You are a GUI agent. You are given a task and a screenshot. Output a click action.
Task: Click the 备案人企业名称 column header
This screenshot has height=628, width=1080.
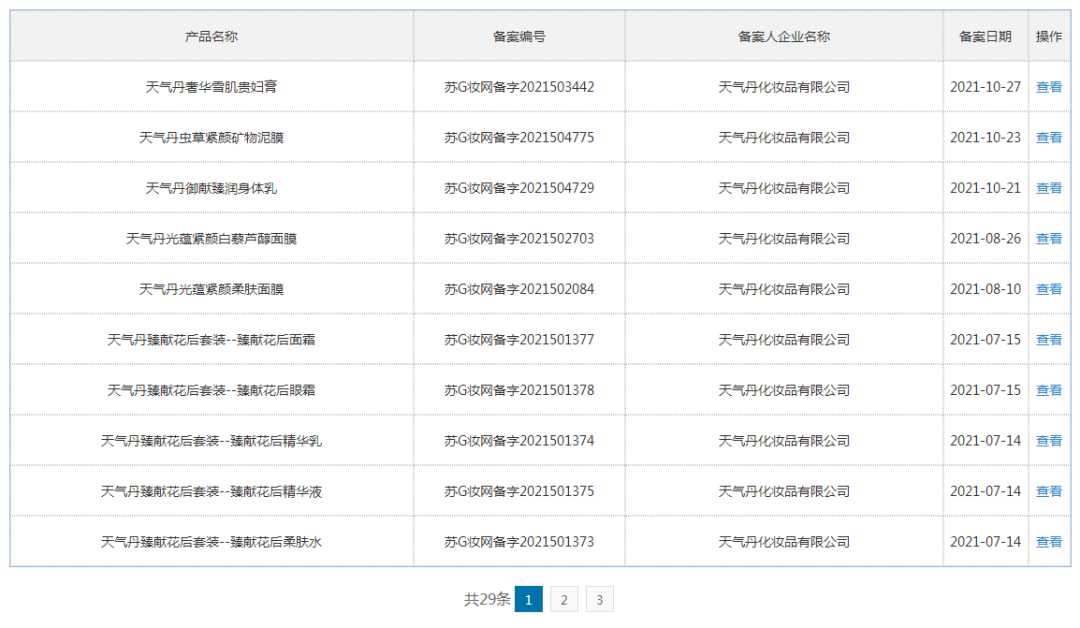coord(784,36)
